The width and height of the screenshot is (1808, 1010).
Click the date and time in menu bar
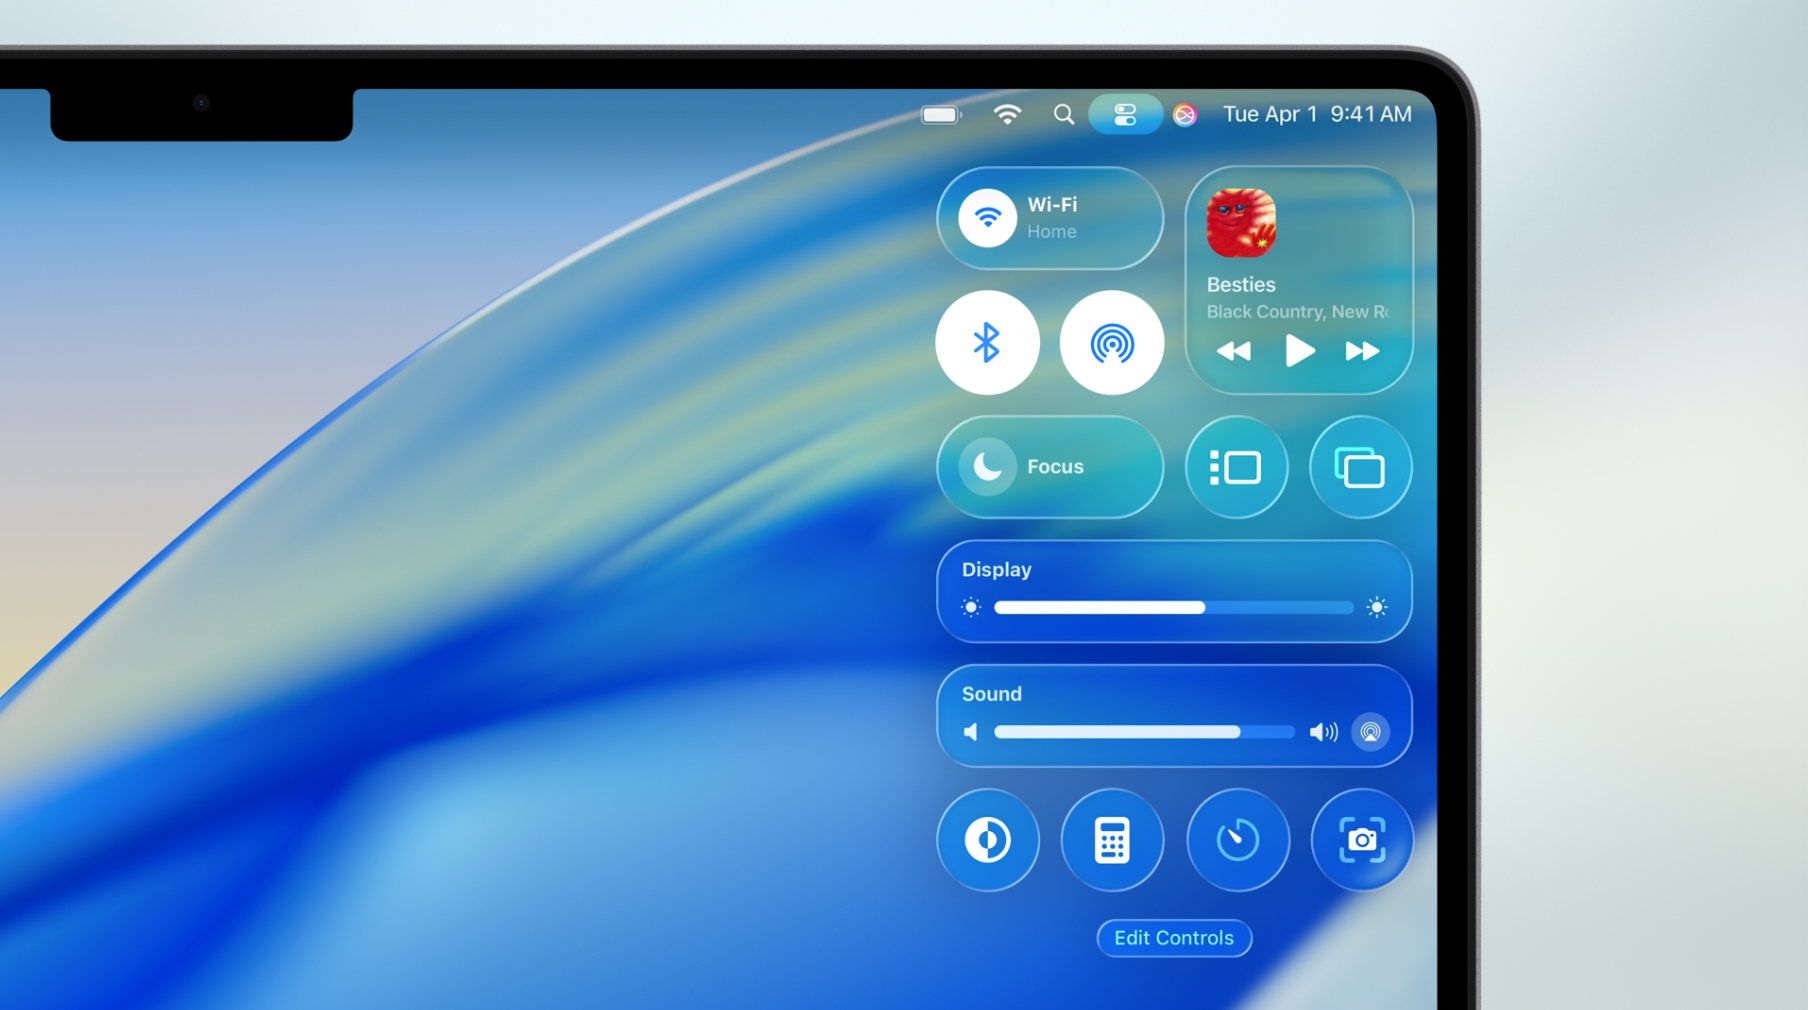(x=1317, y=115)
